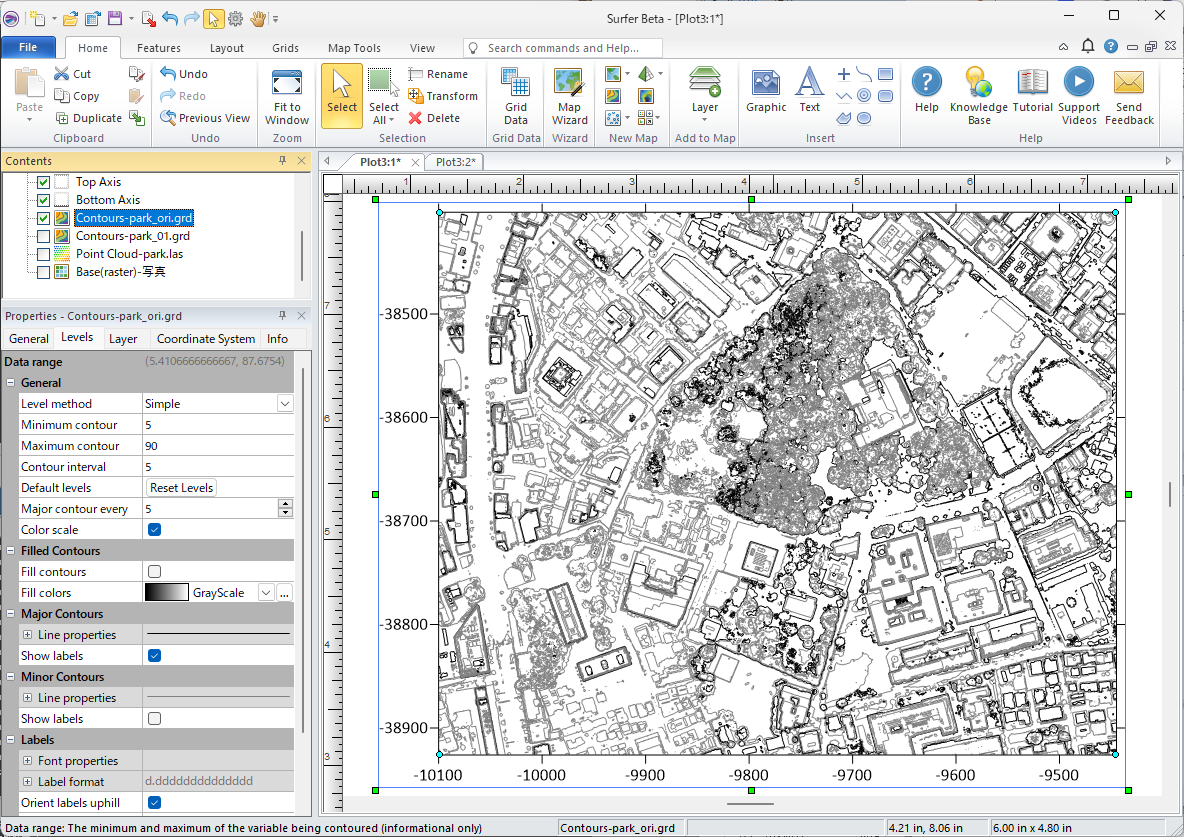This screenshot has width=1184, height=837.
Task: Click the GrayScale fill color swatch
Action: click(x=166, y=593)
